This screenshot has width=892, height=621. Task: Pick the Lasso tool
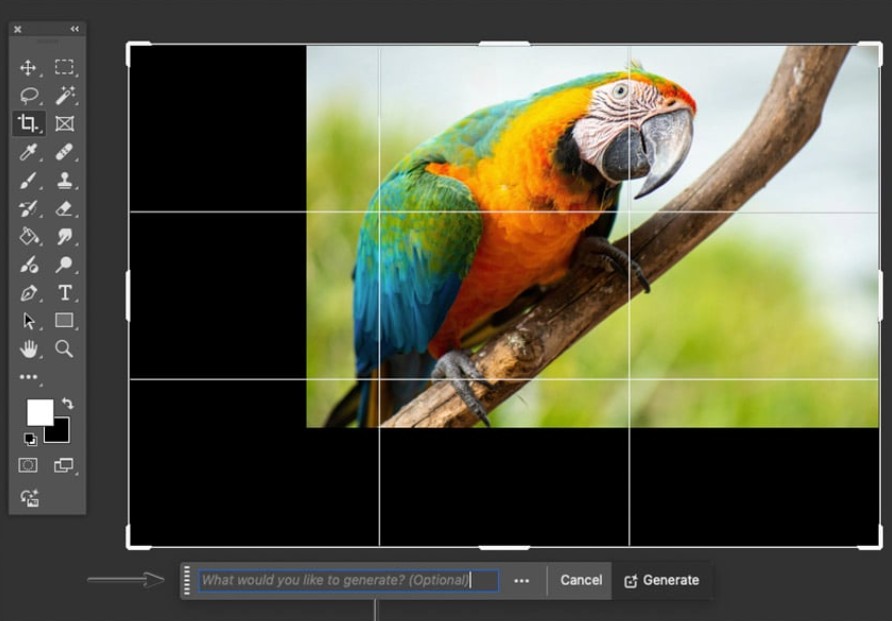point(28,96)
